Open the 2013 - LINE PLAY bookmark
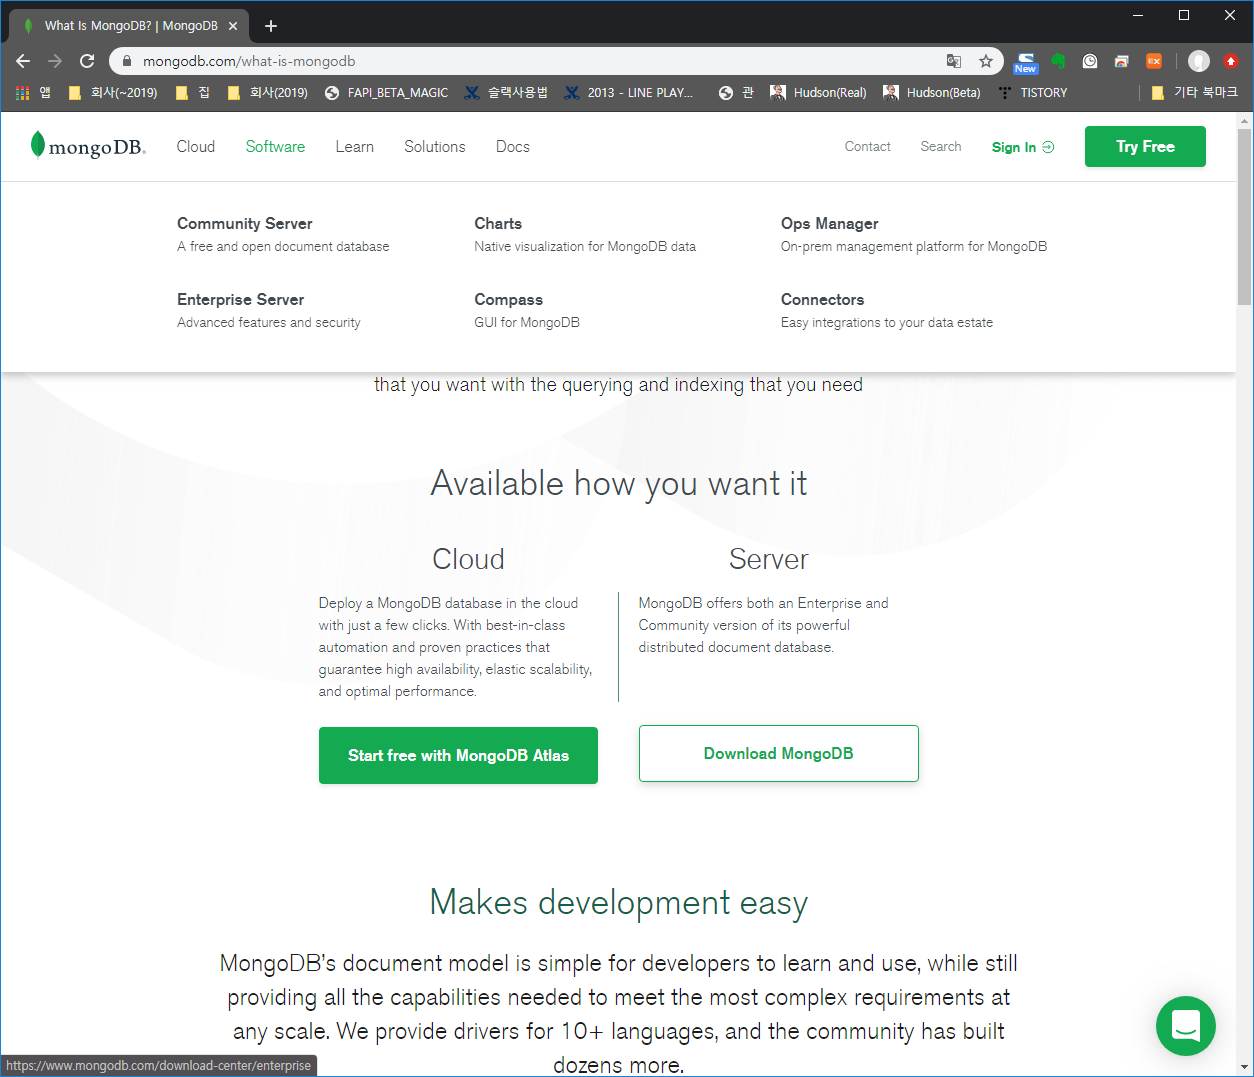1254x1077 pixels. (x=629, y=93)
